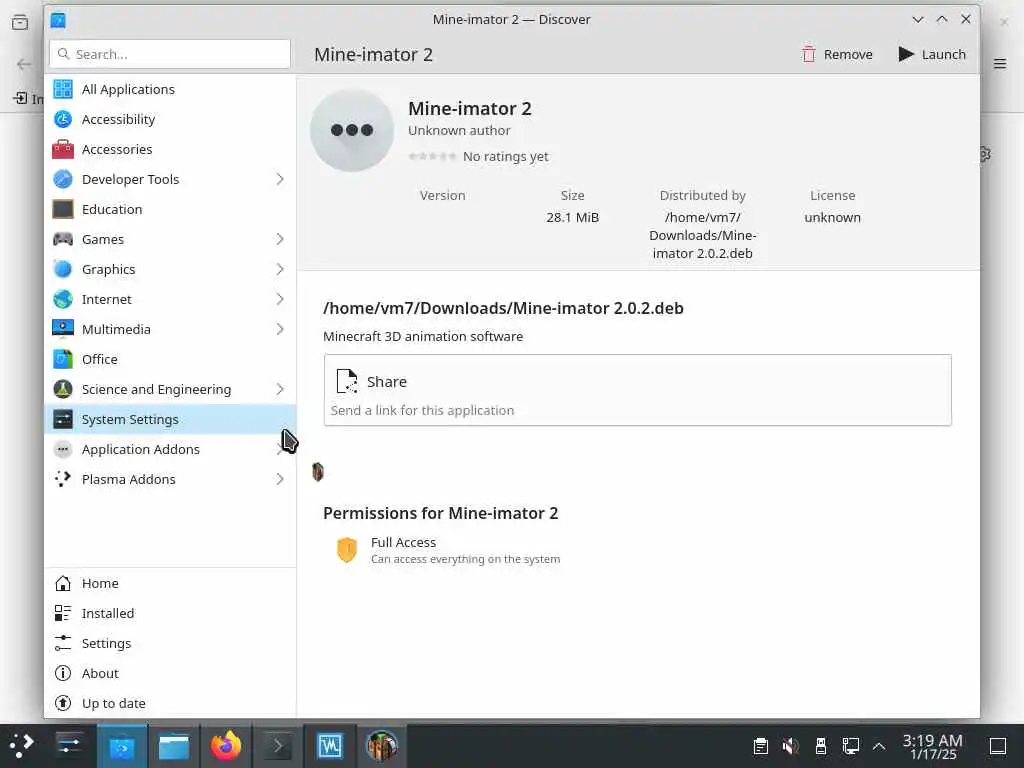Click the 28.1 MiB size value
This screenshot has width=1024, height=768.
(573, 217)
